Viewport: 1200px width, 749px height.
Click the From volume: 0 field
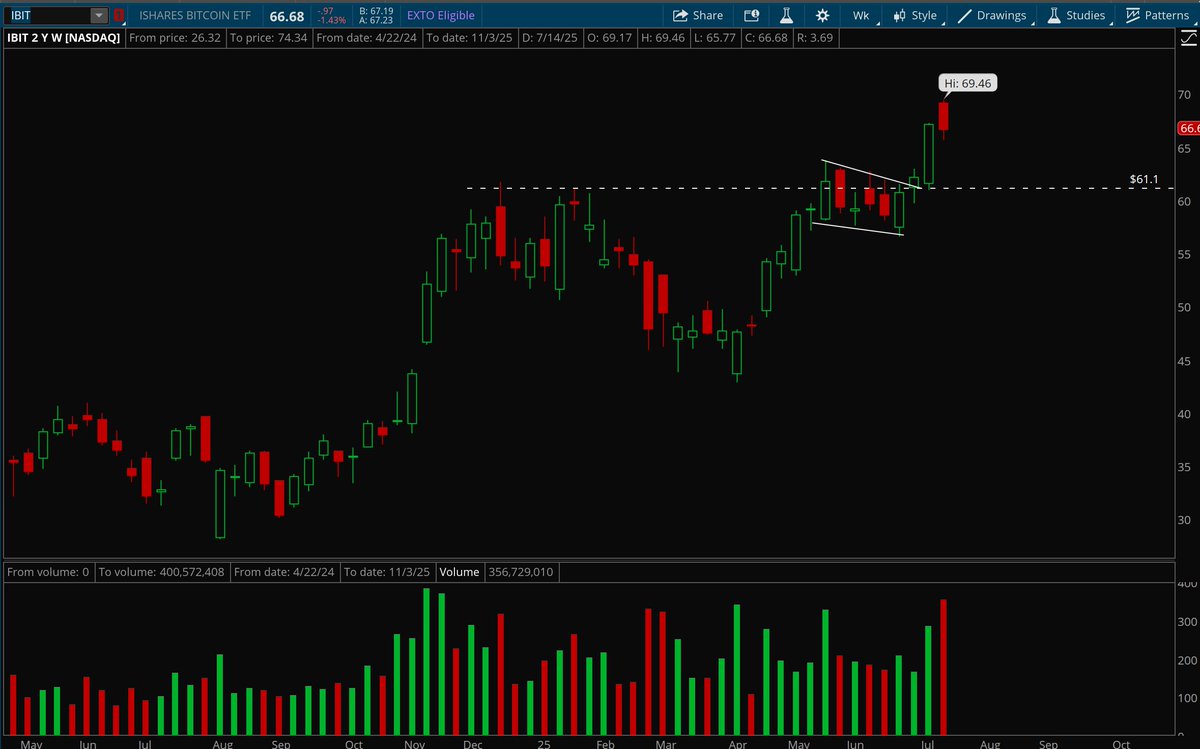tap(48, 572)
